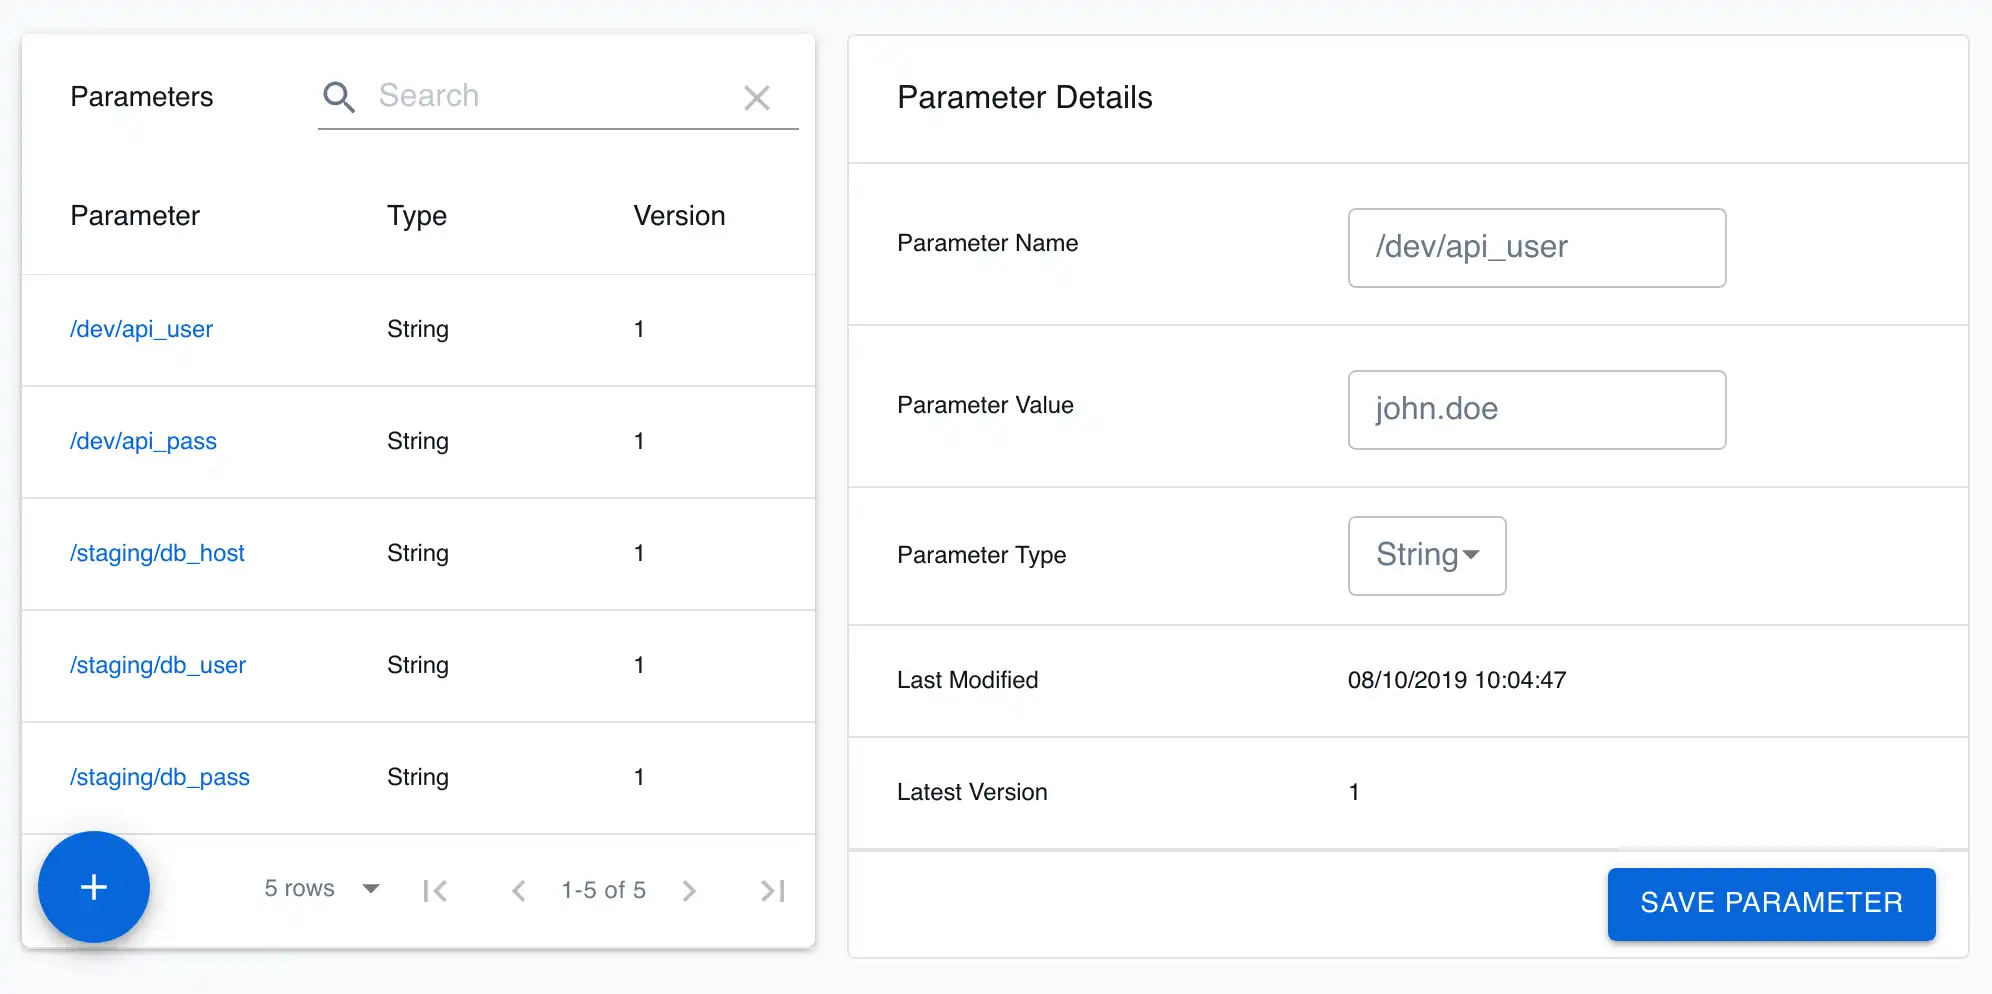Expand the Parameter Type String dropdown
1992x994 pixels.
click(x=1427, y=555)
